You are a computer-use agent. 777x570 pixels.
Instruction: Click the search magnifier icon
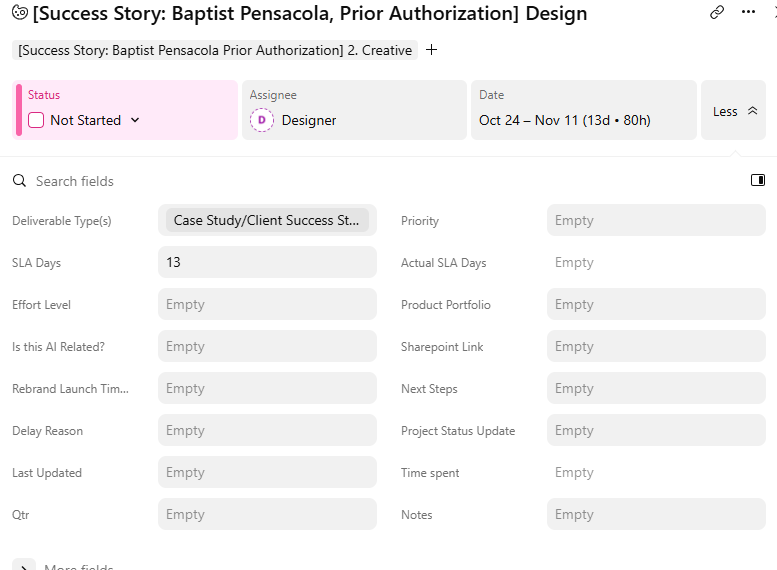click(x=19, y=181)
